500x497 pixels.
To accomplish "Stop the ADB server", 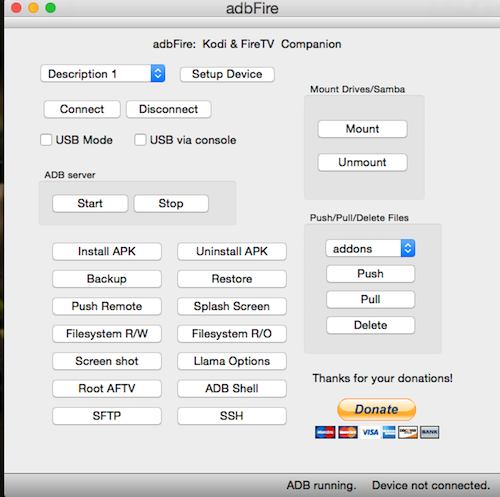I will pos(171,203).
